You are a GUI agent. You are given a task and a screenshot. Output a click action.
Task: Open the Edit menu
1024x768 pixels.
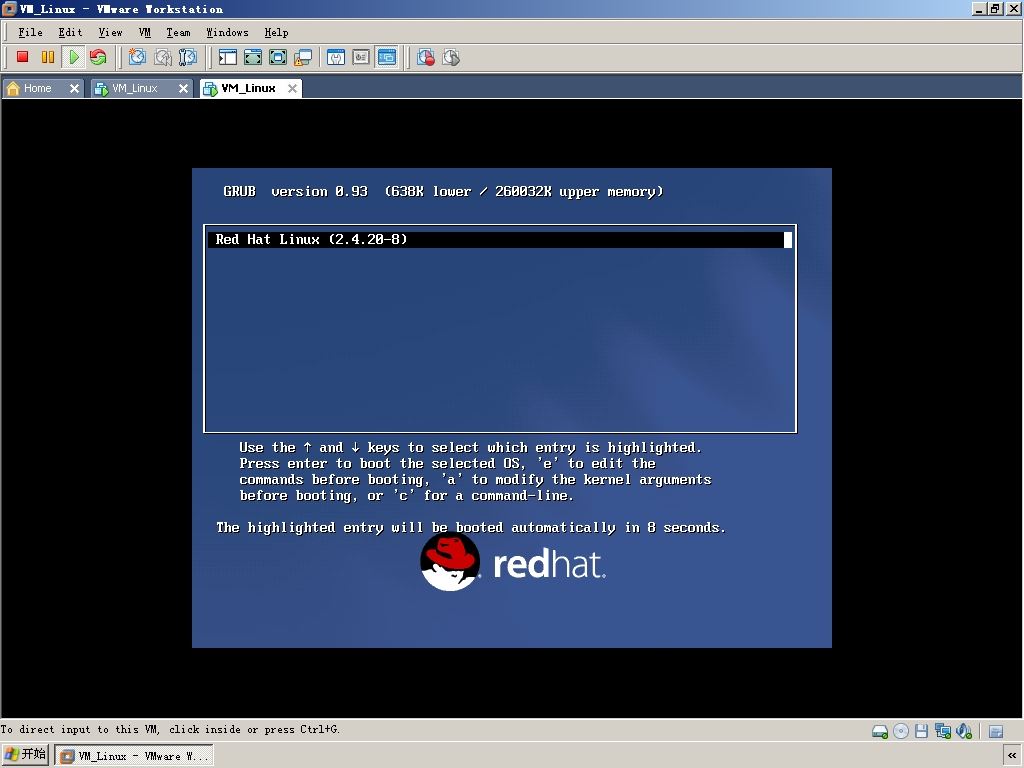(71, 32)
